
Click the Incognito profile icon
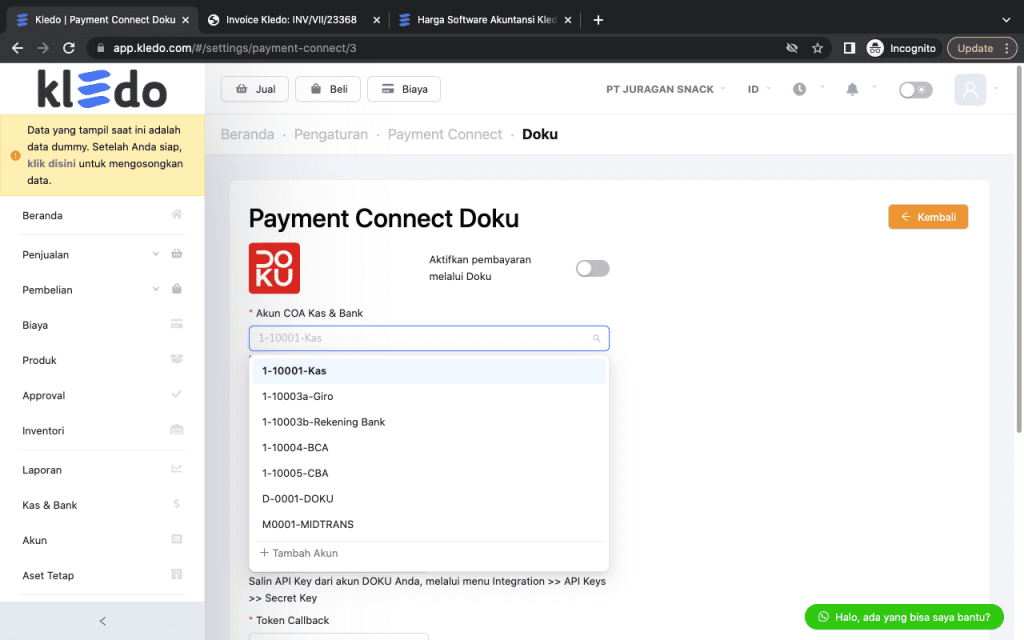pos(875,48)
